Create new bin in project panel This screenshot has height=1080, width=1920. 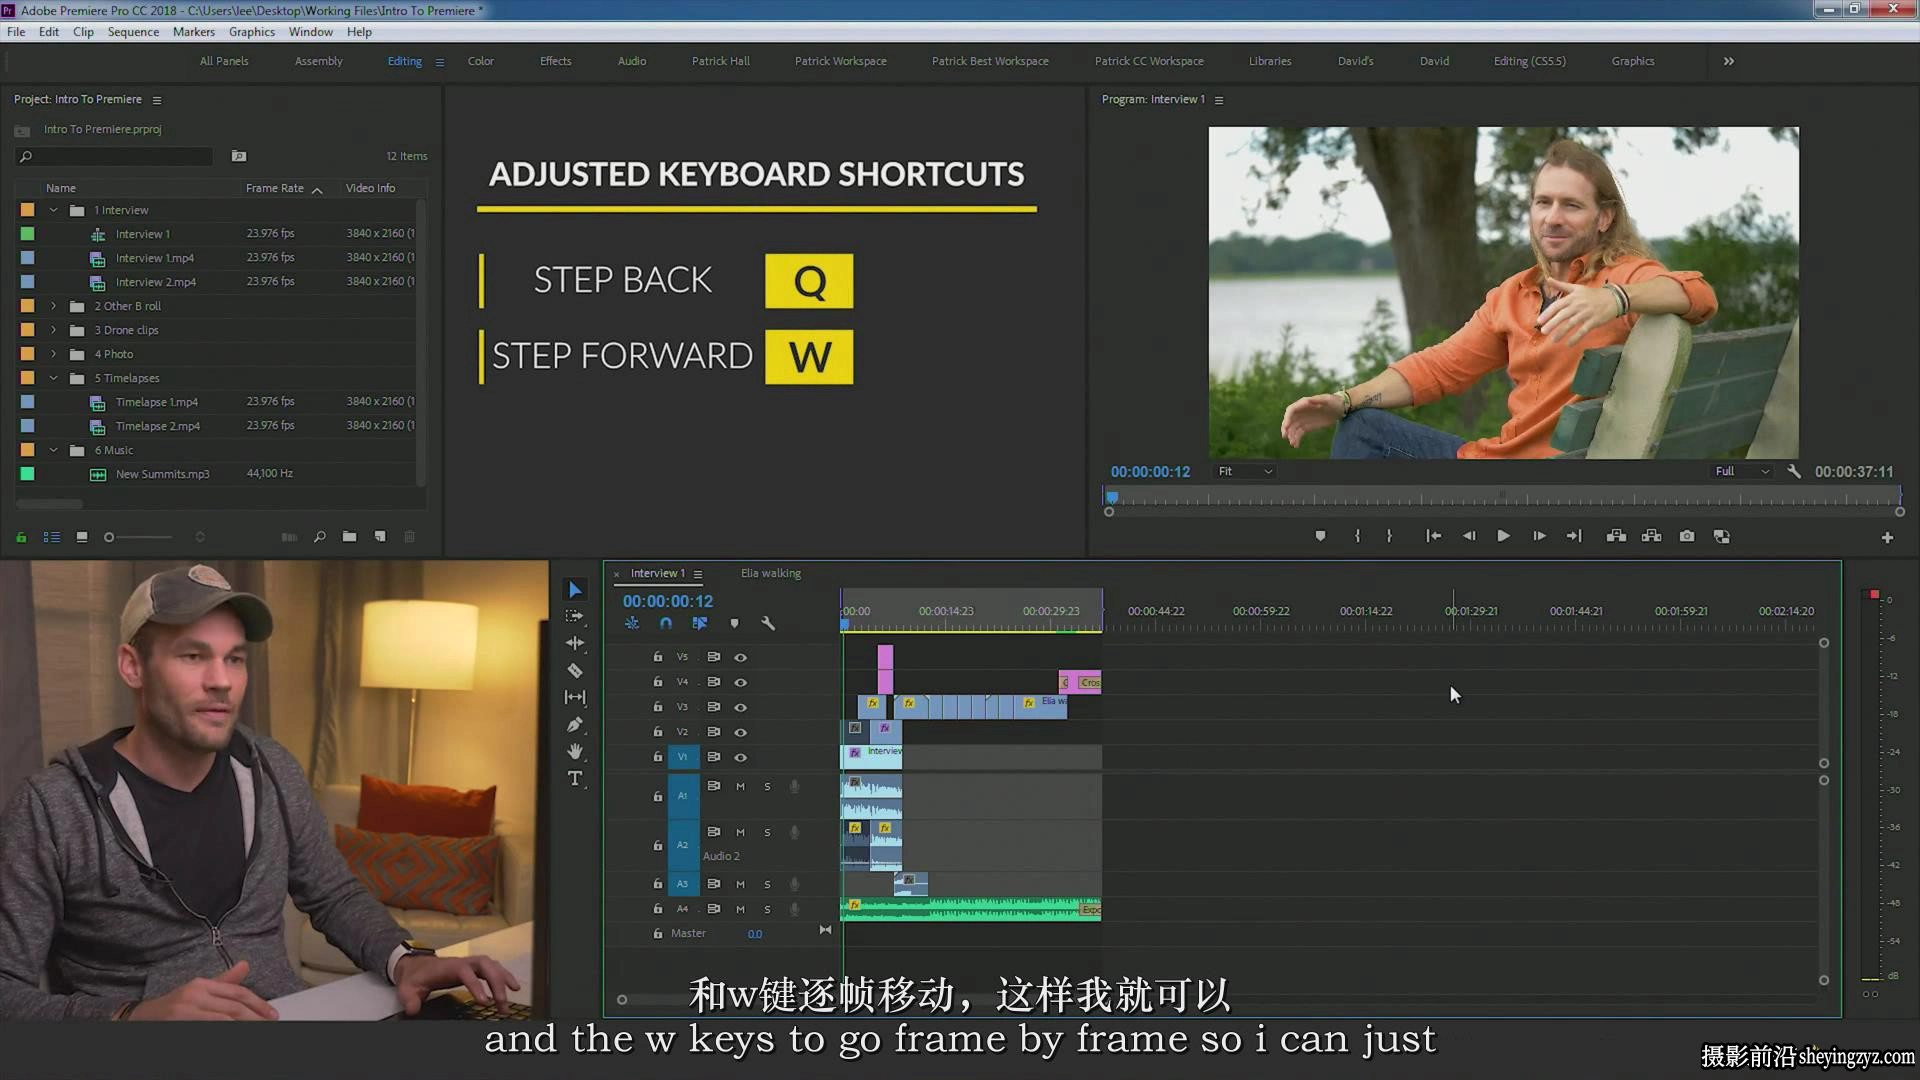click(349, 537)
